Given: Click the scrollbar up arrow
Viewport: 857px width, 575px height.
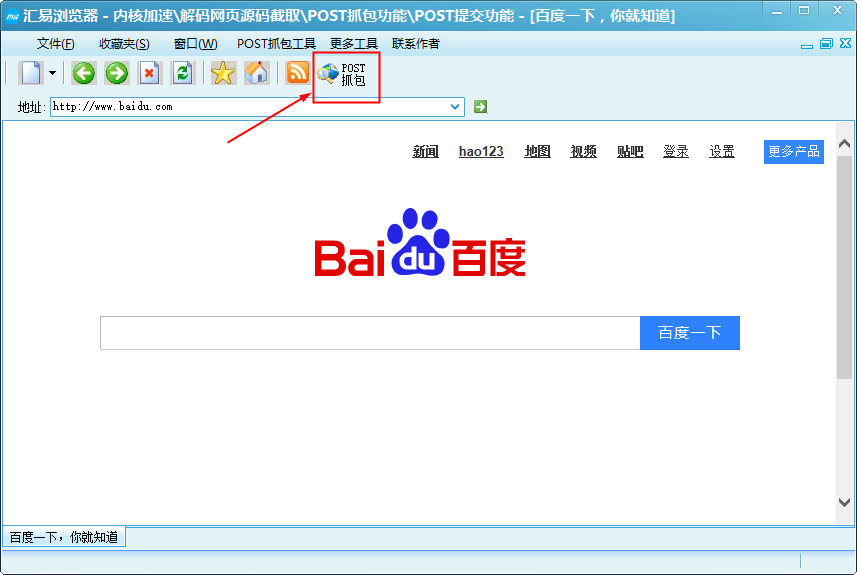Looking at the screenshot, I should pyautogui.click(x=844, y=144).
